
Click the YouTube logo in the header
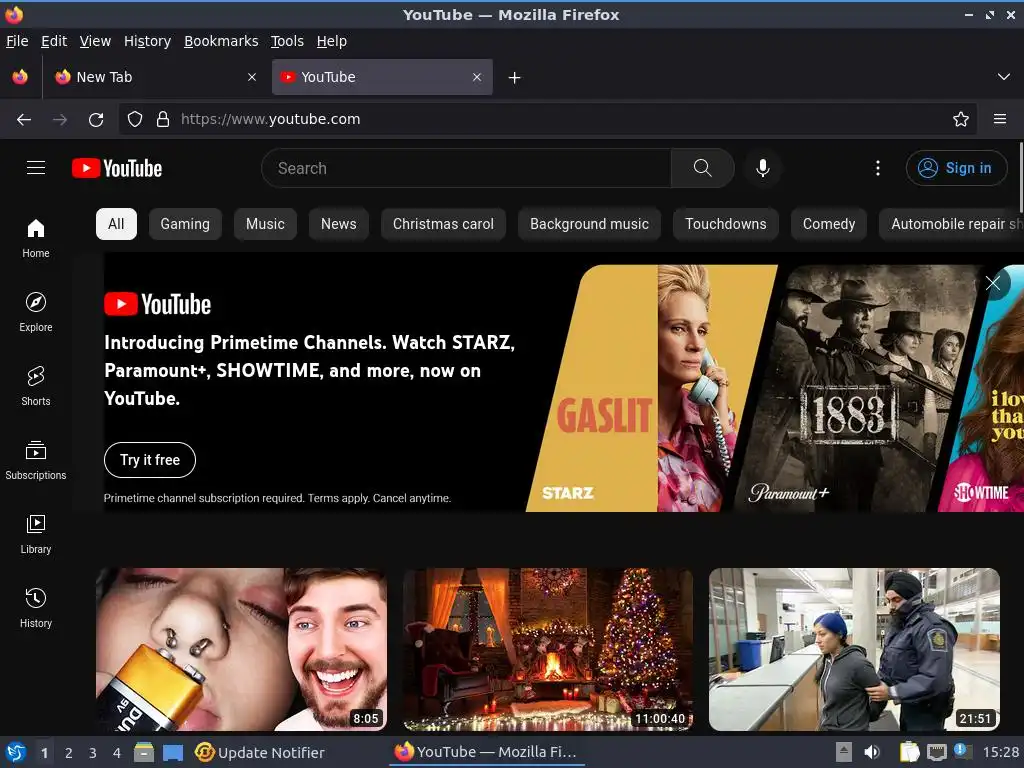pos(117,168)
